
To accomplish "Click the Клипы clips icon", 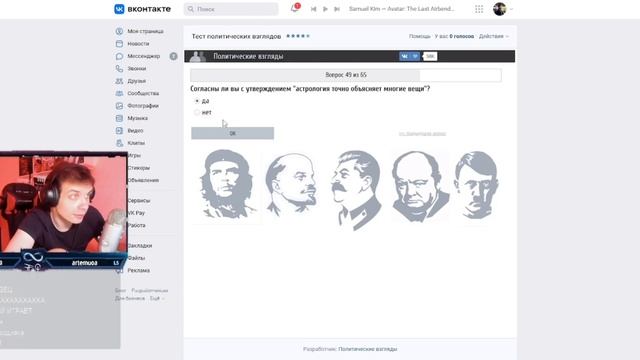I will click(x=119, y=143).
